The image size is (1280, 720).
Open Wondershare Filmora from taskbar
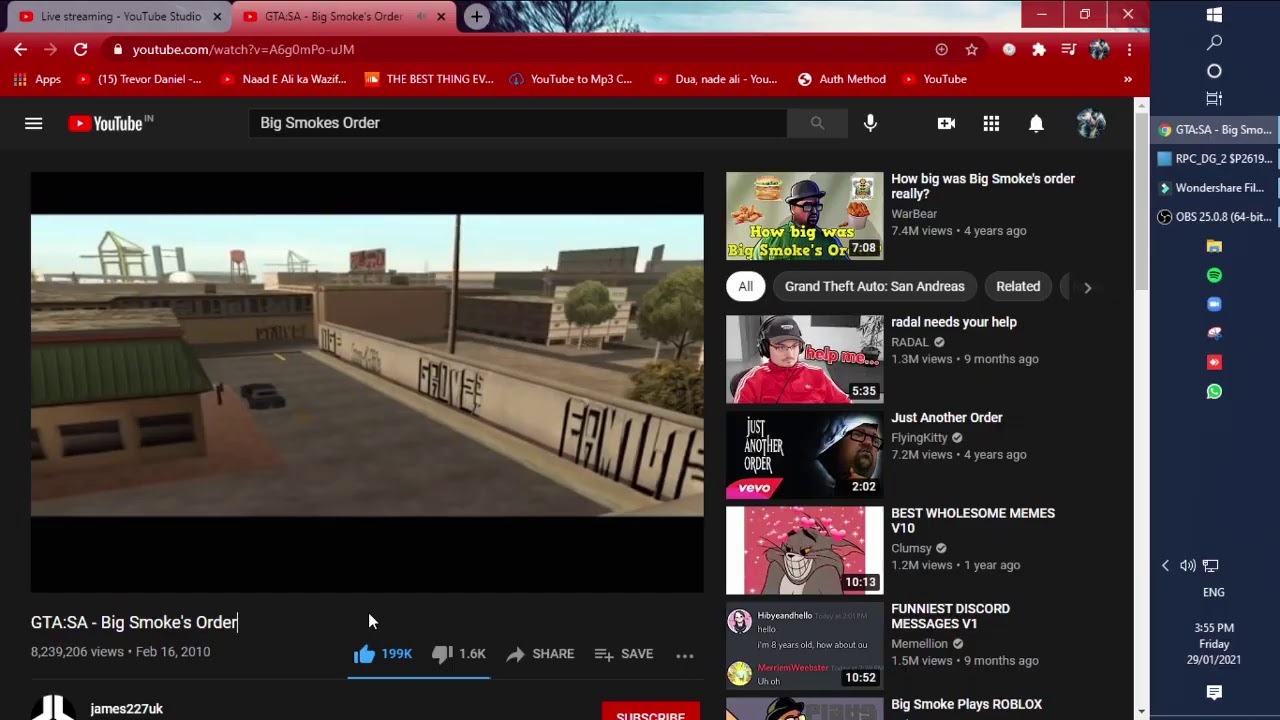1214,188
